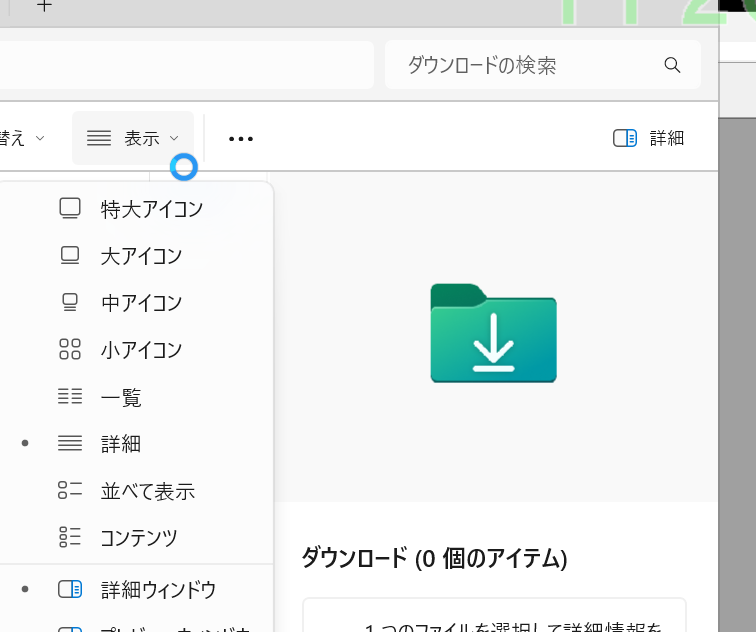The image size is (756, 632).
Task: Click the file selection info card text
Action: pos(510,625)
